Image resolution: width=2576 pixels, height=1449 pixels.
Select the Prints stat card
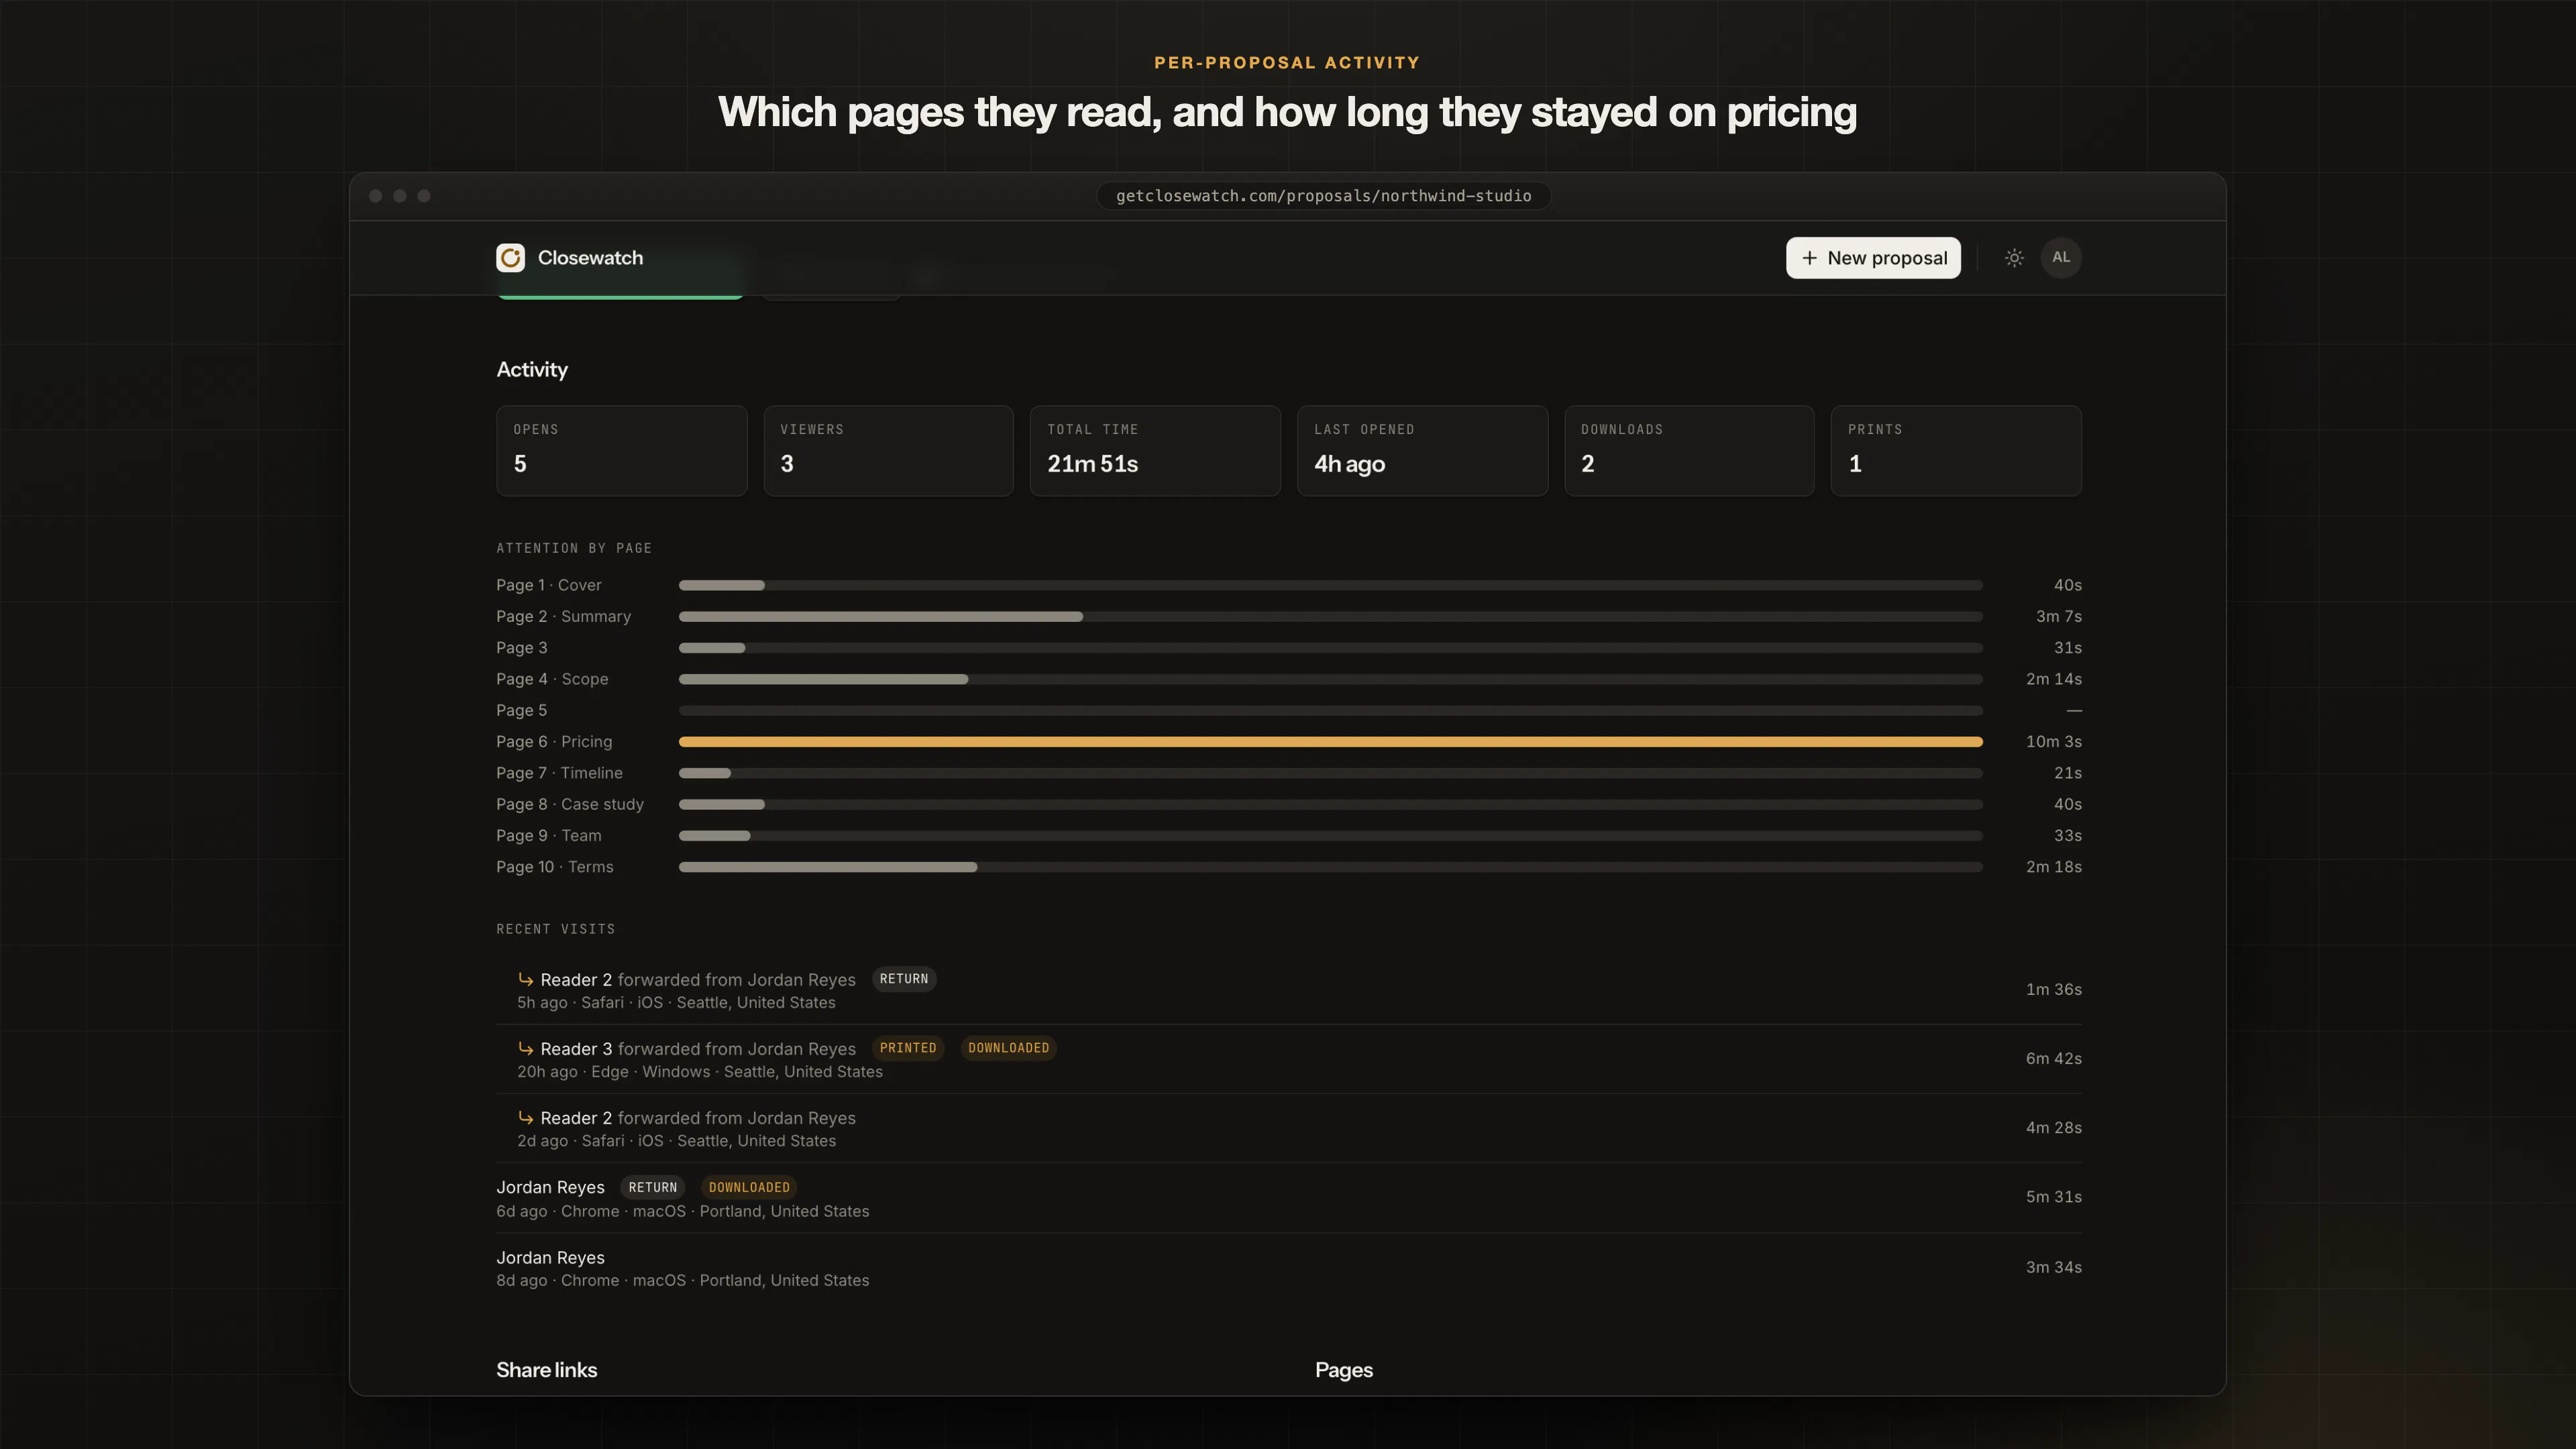pyautogui.click(x=1956, y=451)
